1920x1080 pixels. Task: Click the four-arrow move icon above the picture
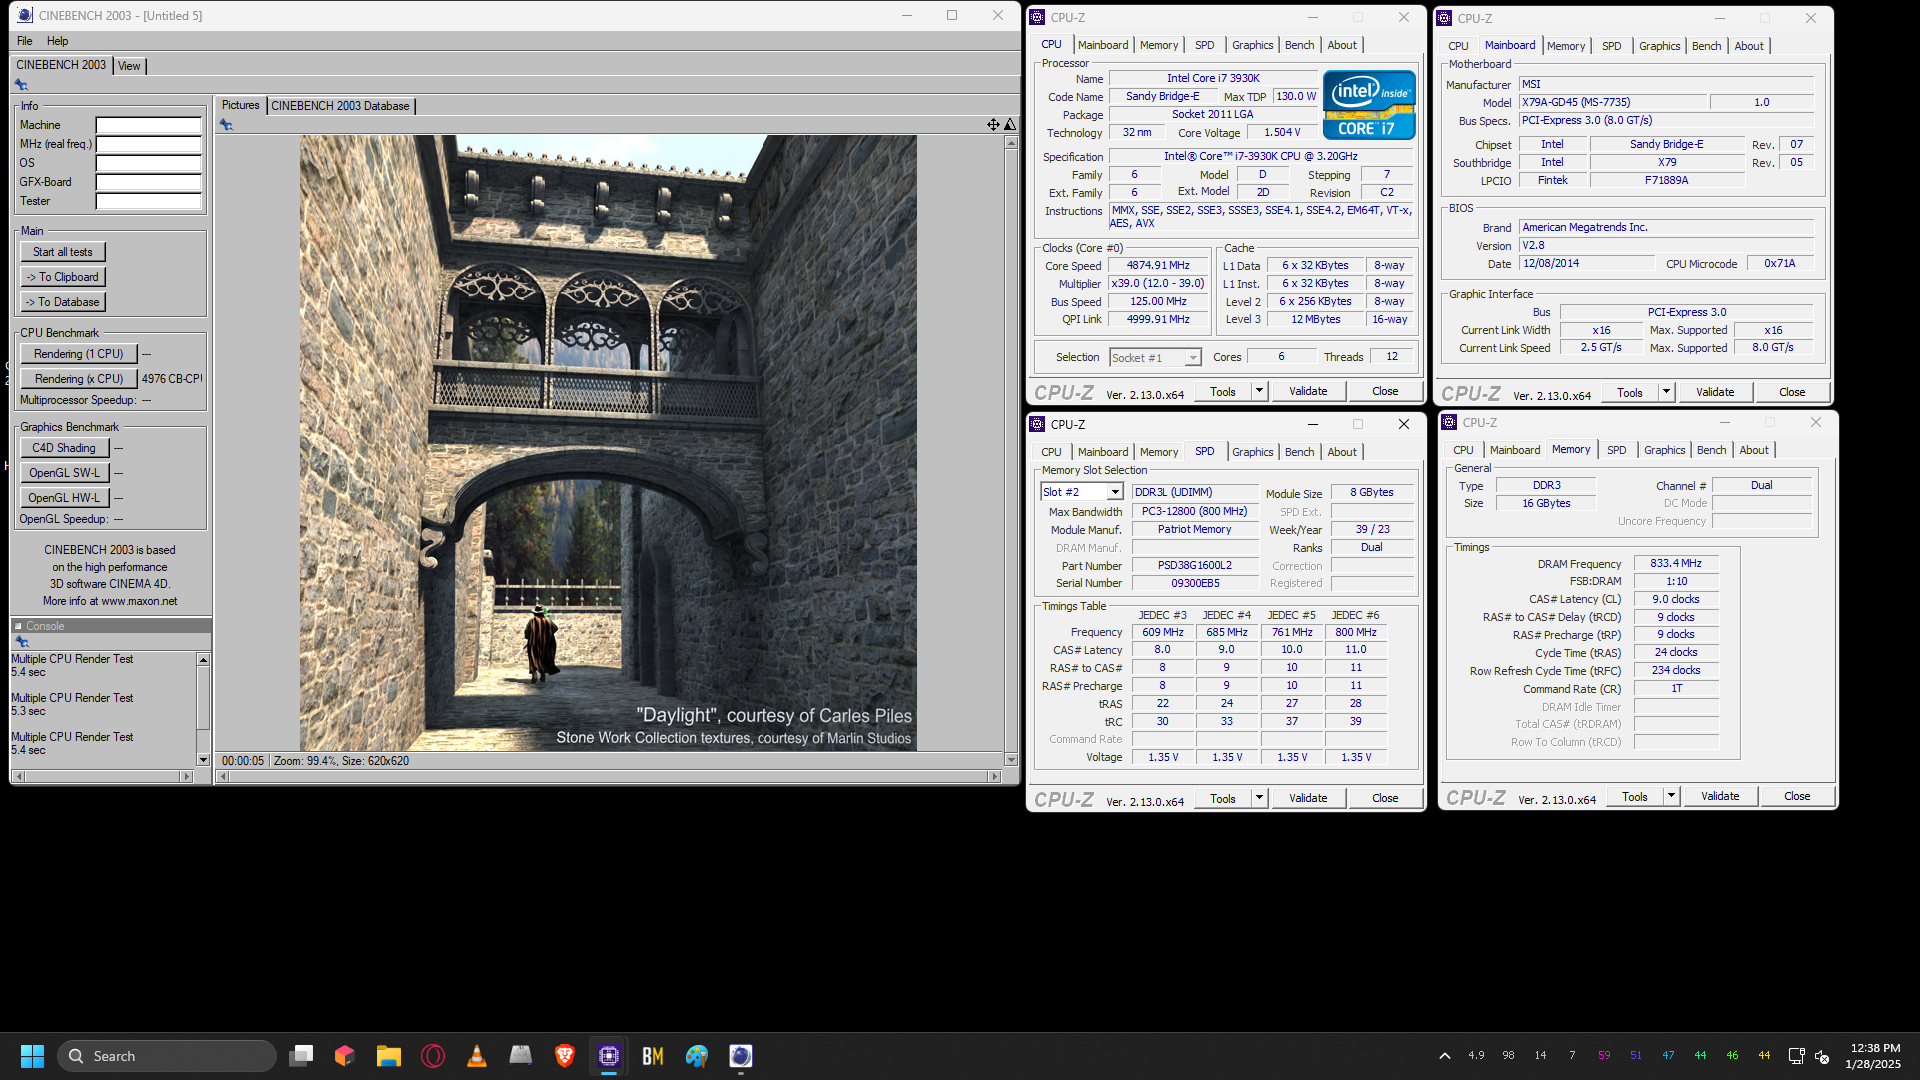coord(993,125)
